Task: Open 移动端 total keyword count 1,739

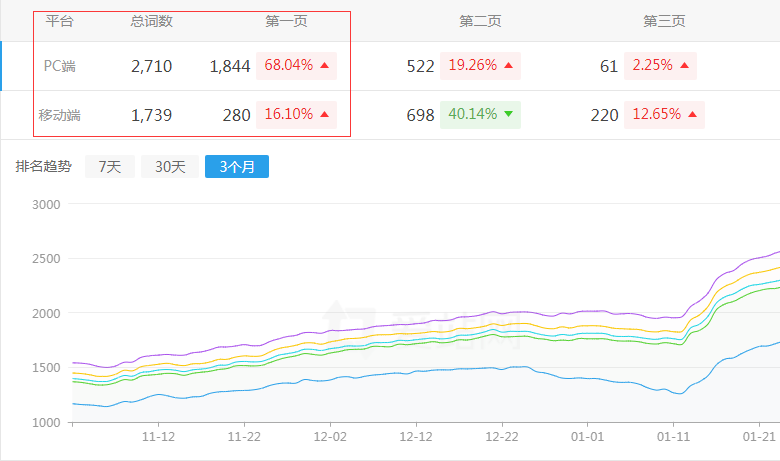Action: pos(151,115)
